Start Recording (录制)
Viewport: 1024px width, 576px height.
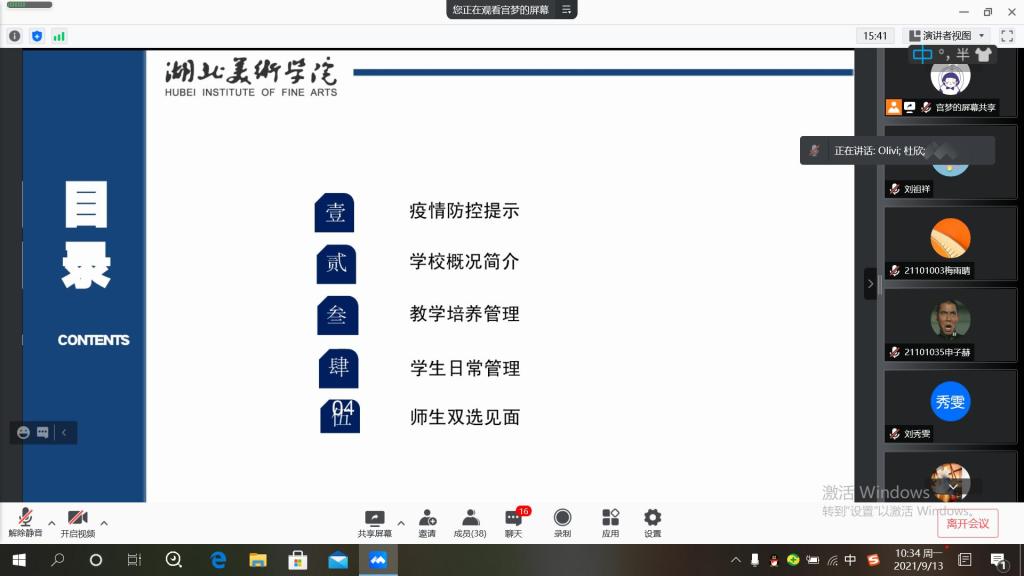point(562,522)
